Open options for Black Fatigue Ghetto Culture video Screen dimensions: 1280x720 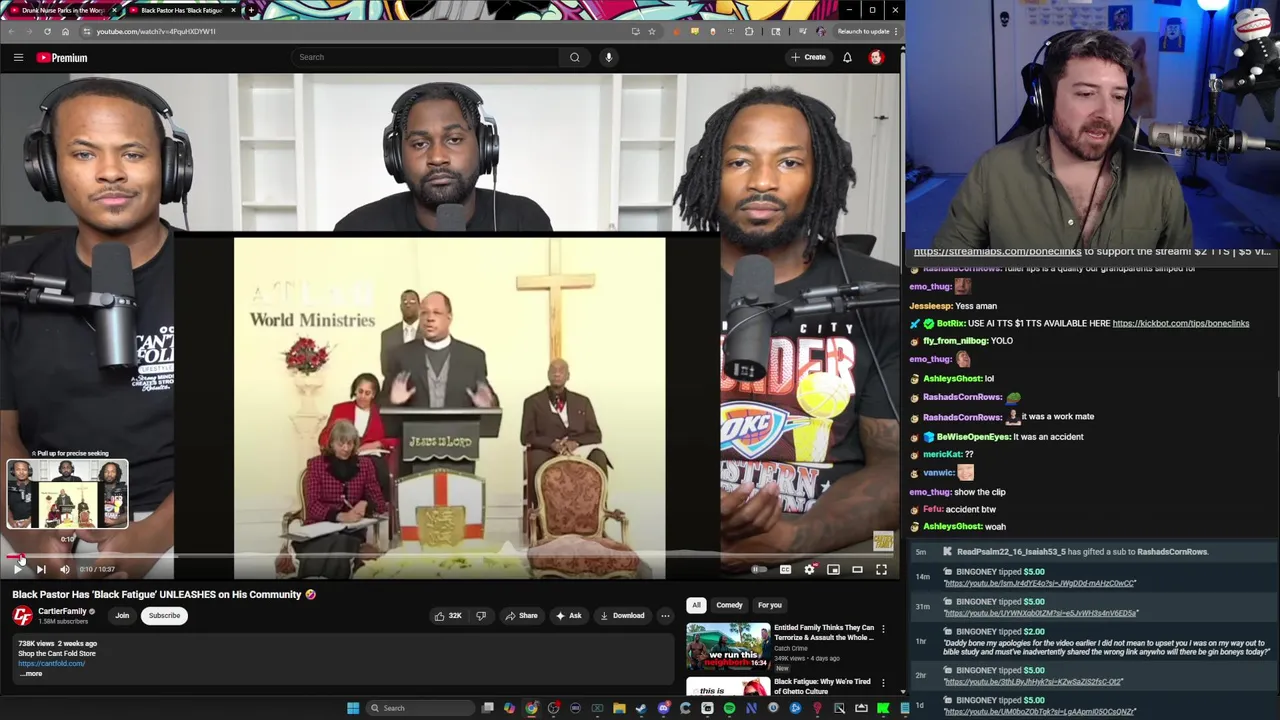pyautogui.click(x=883, y=683)
